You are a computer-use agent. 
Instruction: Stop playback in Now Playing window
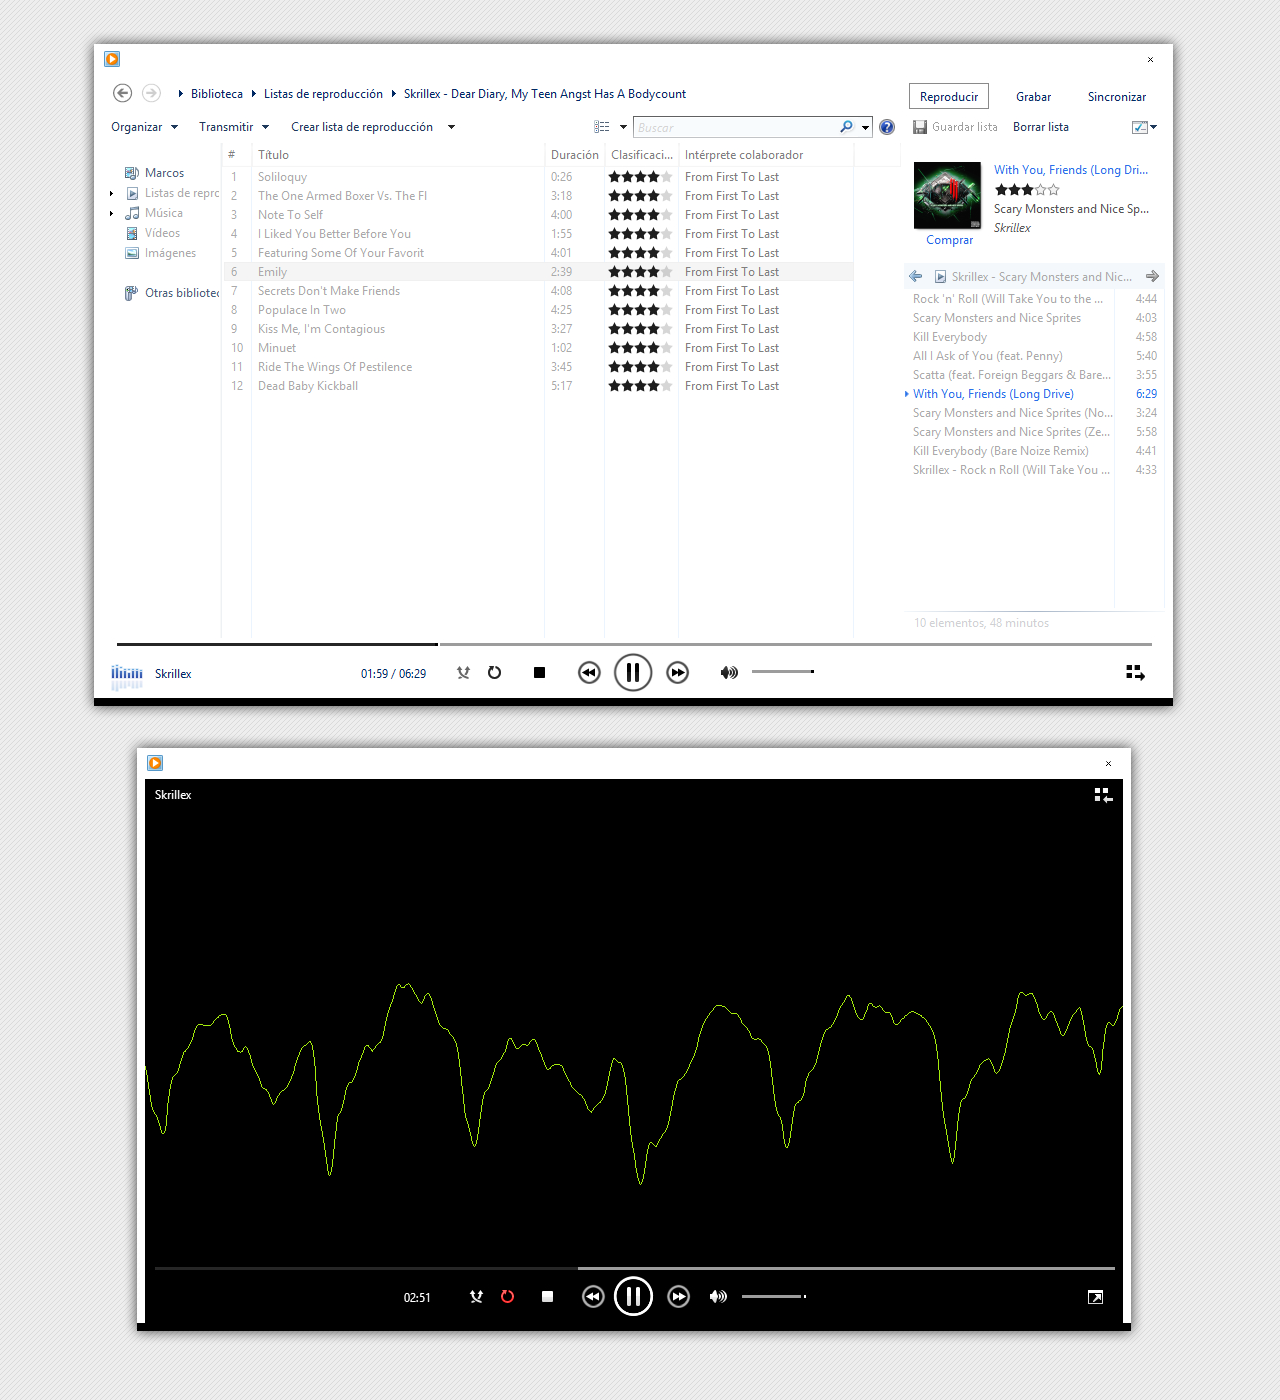click(547, 1297)
